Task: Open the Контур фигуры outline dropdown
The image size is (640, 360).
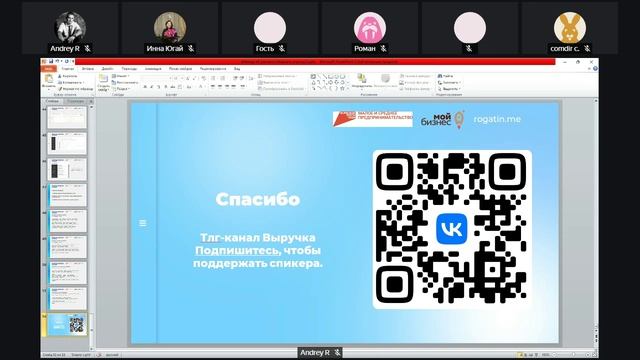Action: [x=414, y=82]
